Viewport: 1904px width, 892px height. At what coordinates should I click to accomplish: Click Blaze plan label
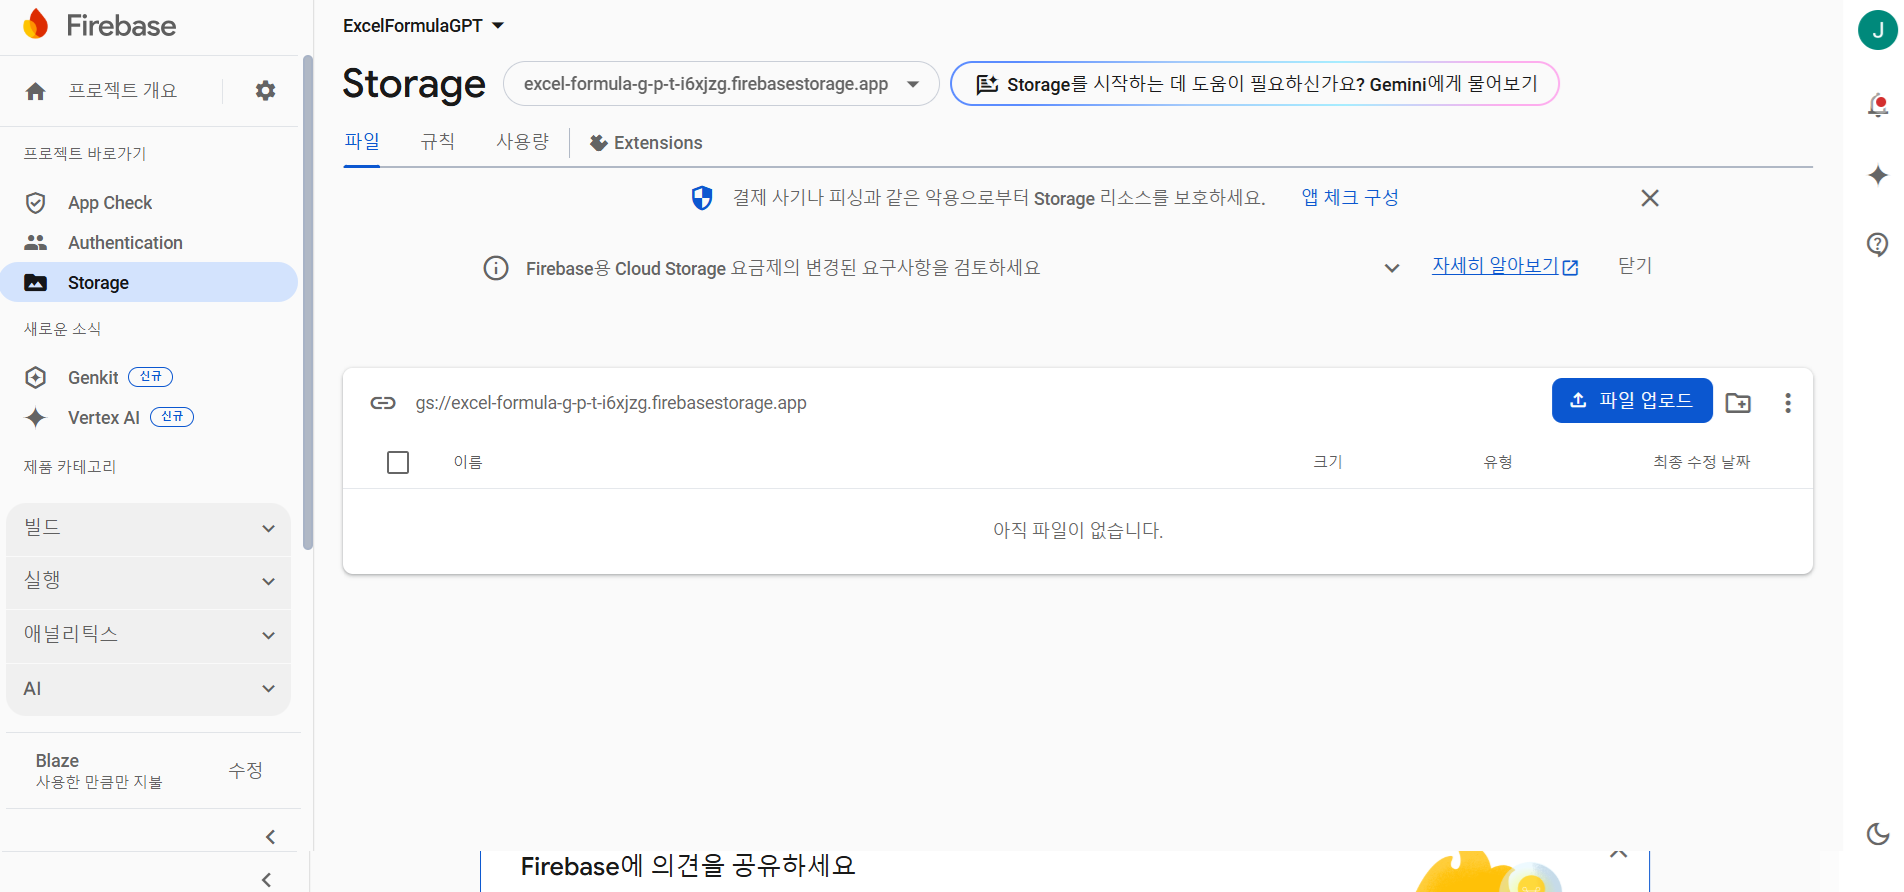57,761
